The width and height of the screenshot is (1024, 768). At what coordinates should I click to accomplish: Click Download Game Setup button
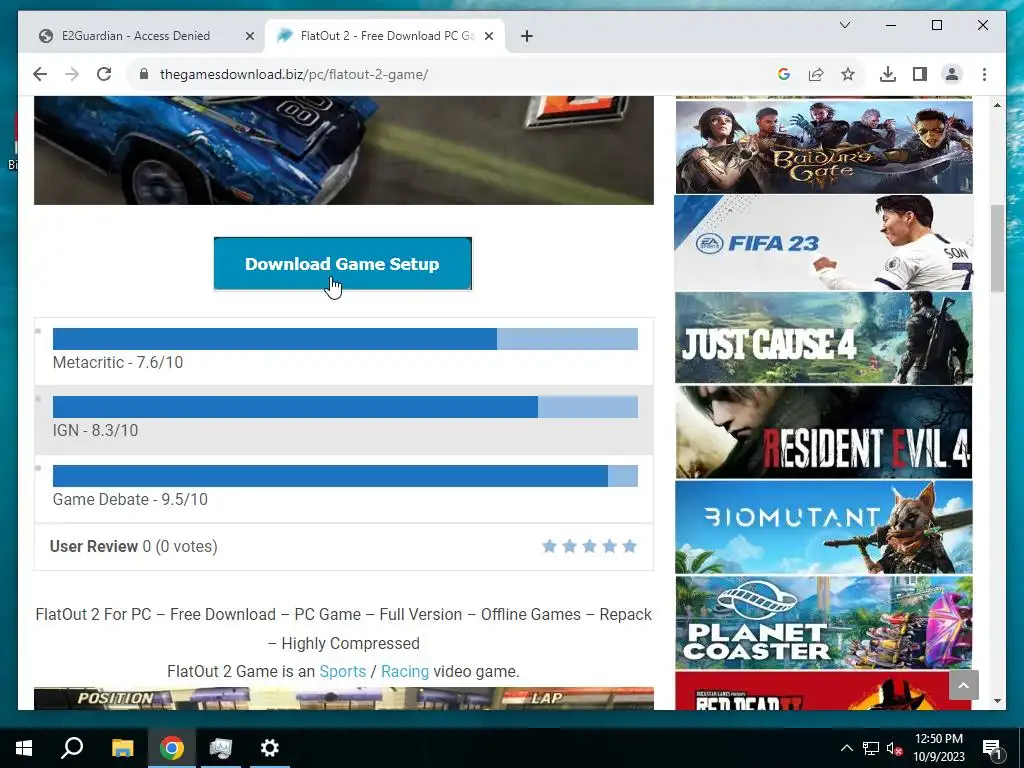coord(342,263)
